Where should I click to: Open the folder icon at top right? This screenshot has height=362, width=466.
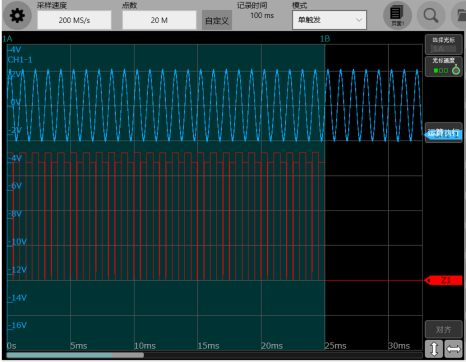[460, 15]
